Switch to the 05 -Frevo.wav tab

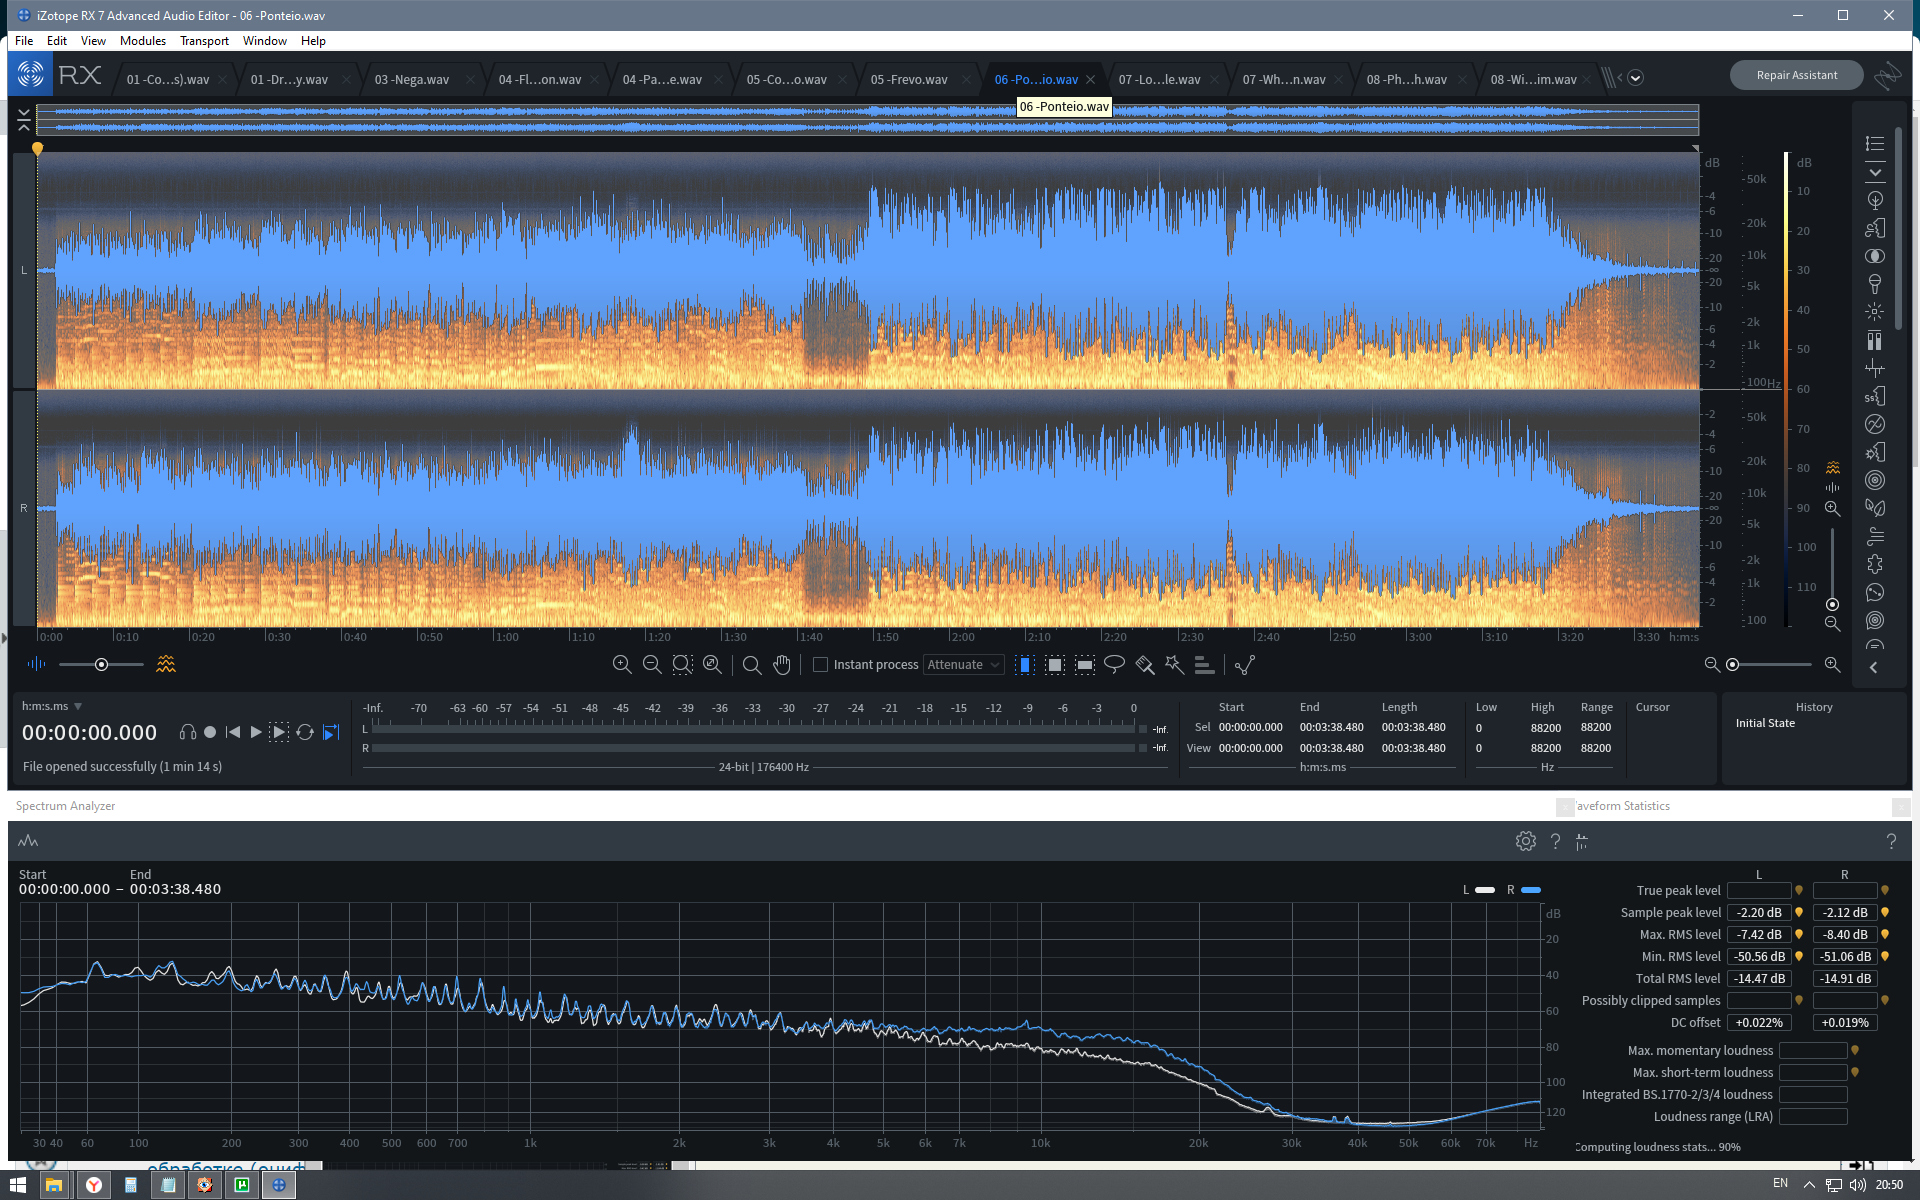coord(908,79)
